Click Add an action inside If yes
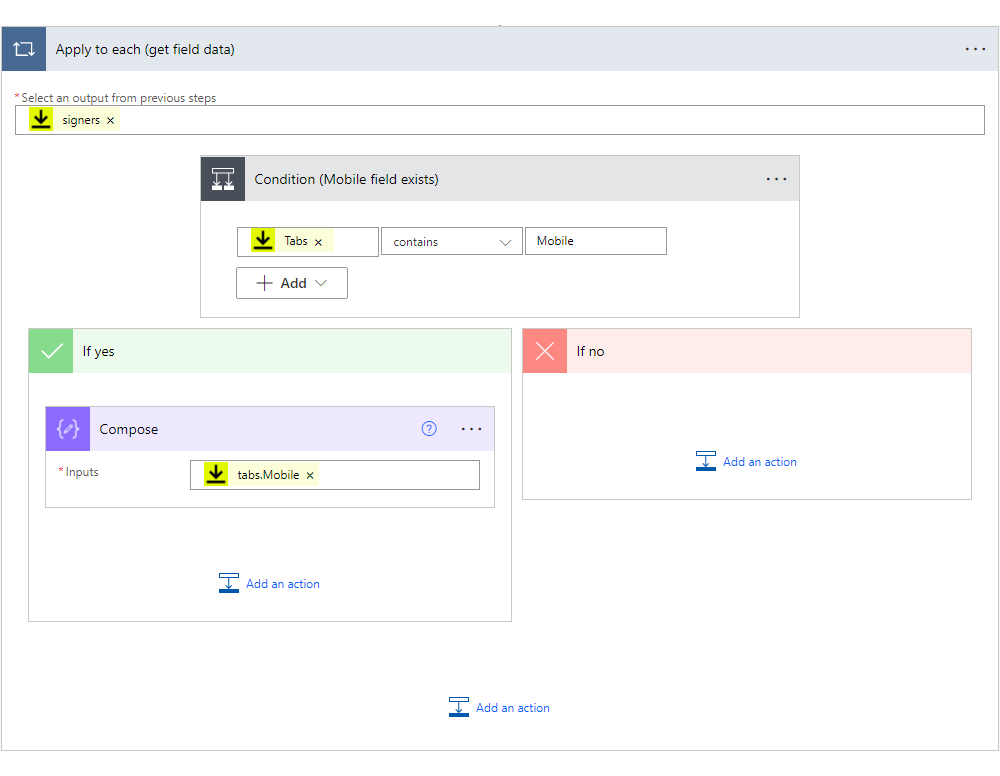Screen dimensions: 1000x776 click(x=269, y=583)
